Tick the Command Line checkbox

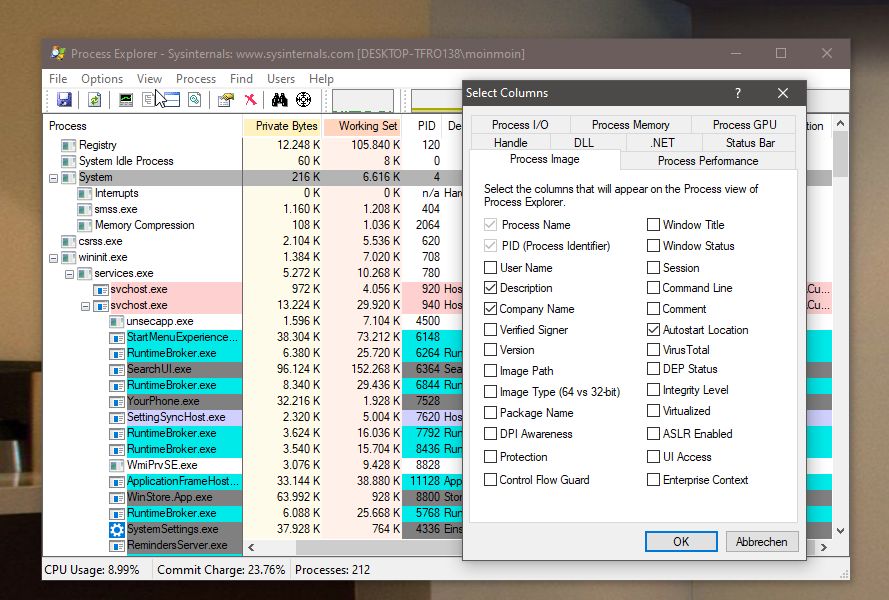[x=653, y=288]
